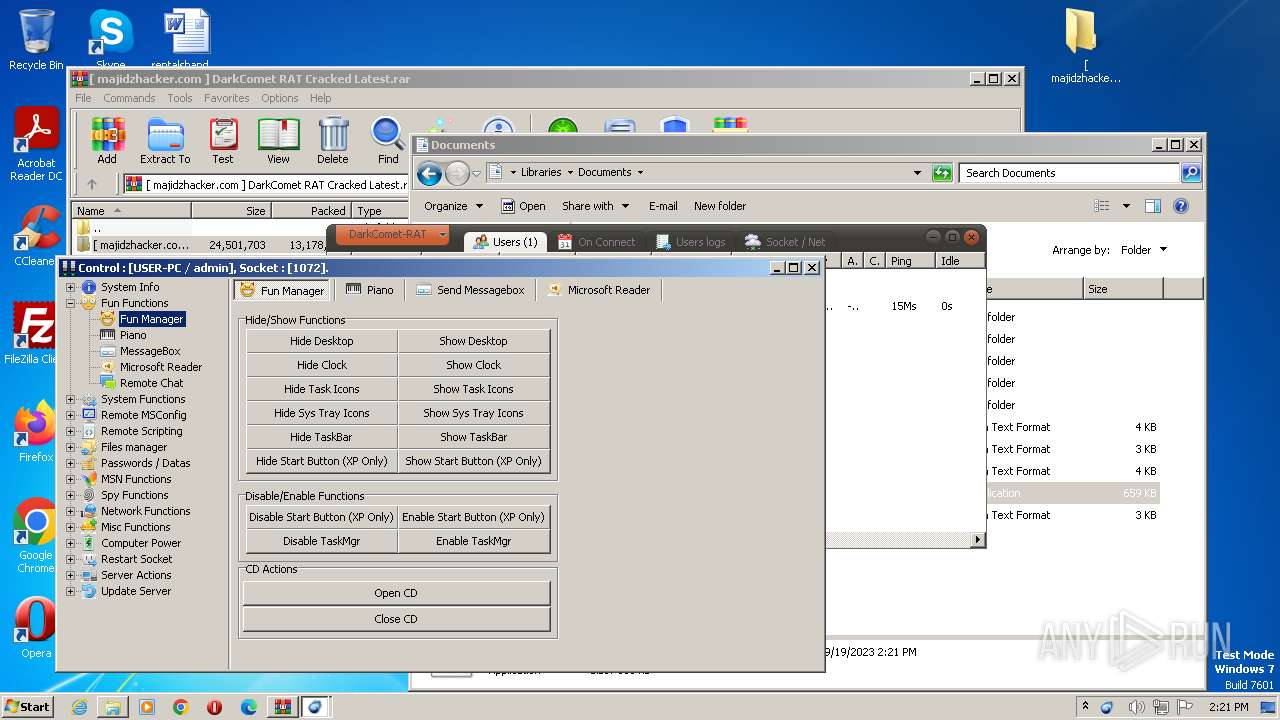
Task: Click Start button on taskbar
Action: (28, 707)
